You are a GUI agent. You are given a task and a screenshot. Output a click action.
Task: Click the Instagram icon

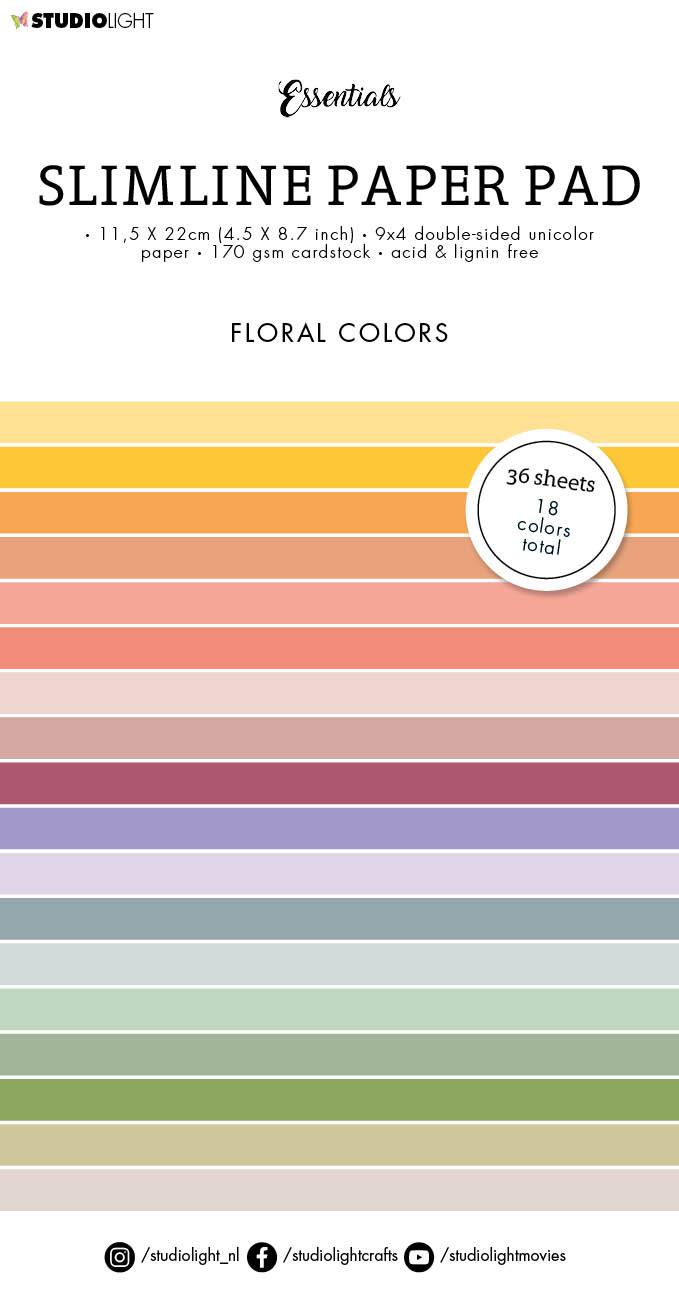click(x=119, y=1256)
